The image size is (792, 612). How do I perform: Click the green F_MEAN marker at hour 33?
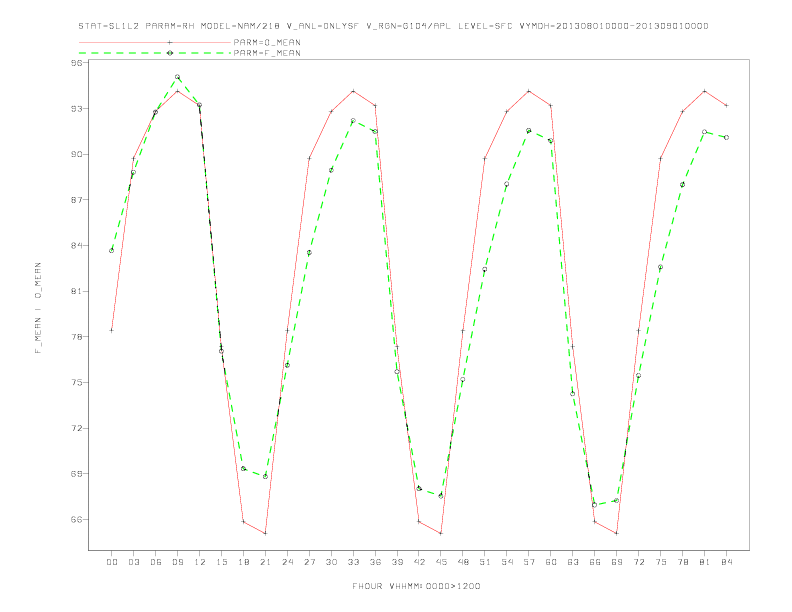pyautogui.click(x=353, y=121)
